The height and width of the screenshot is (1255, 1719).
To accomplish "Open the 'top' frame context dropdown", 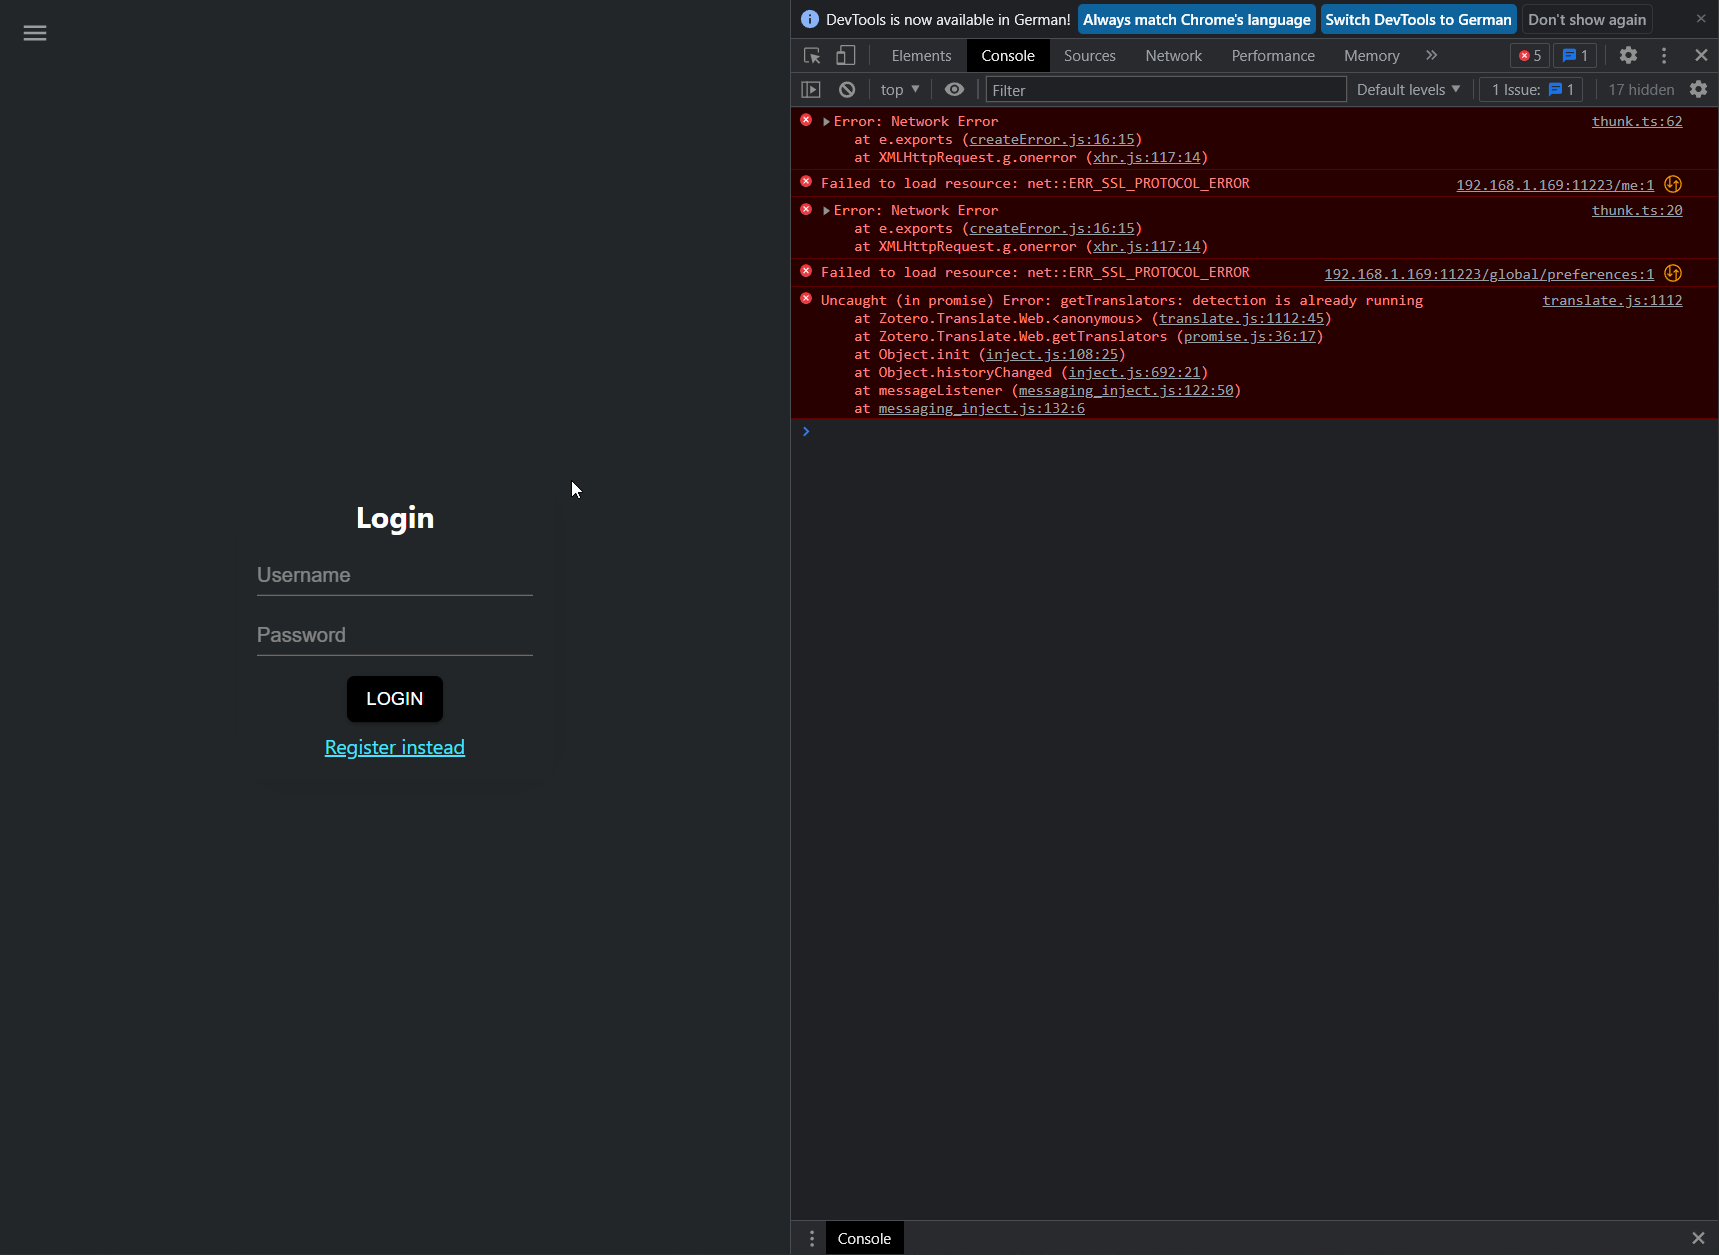I will point(898,89).
